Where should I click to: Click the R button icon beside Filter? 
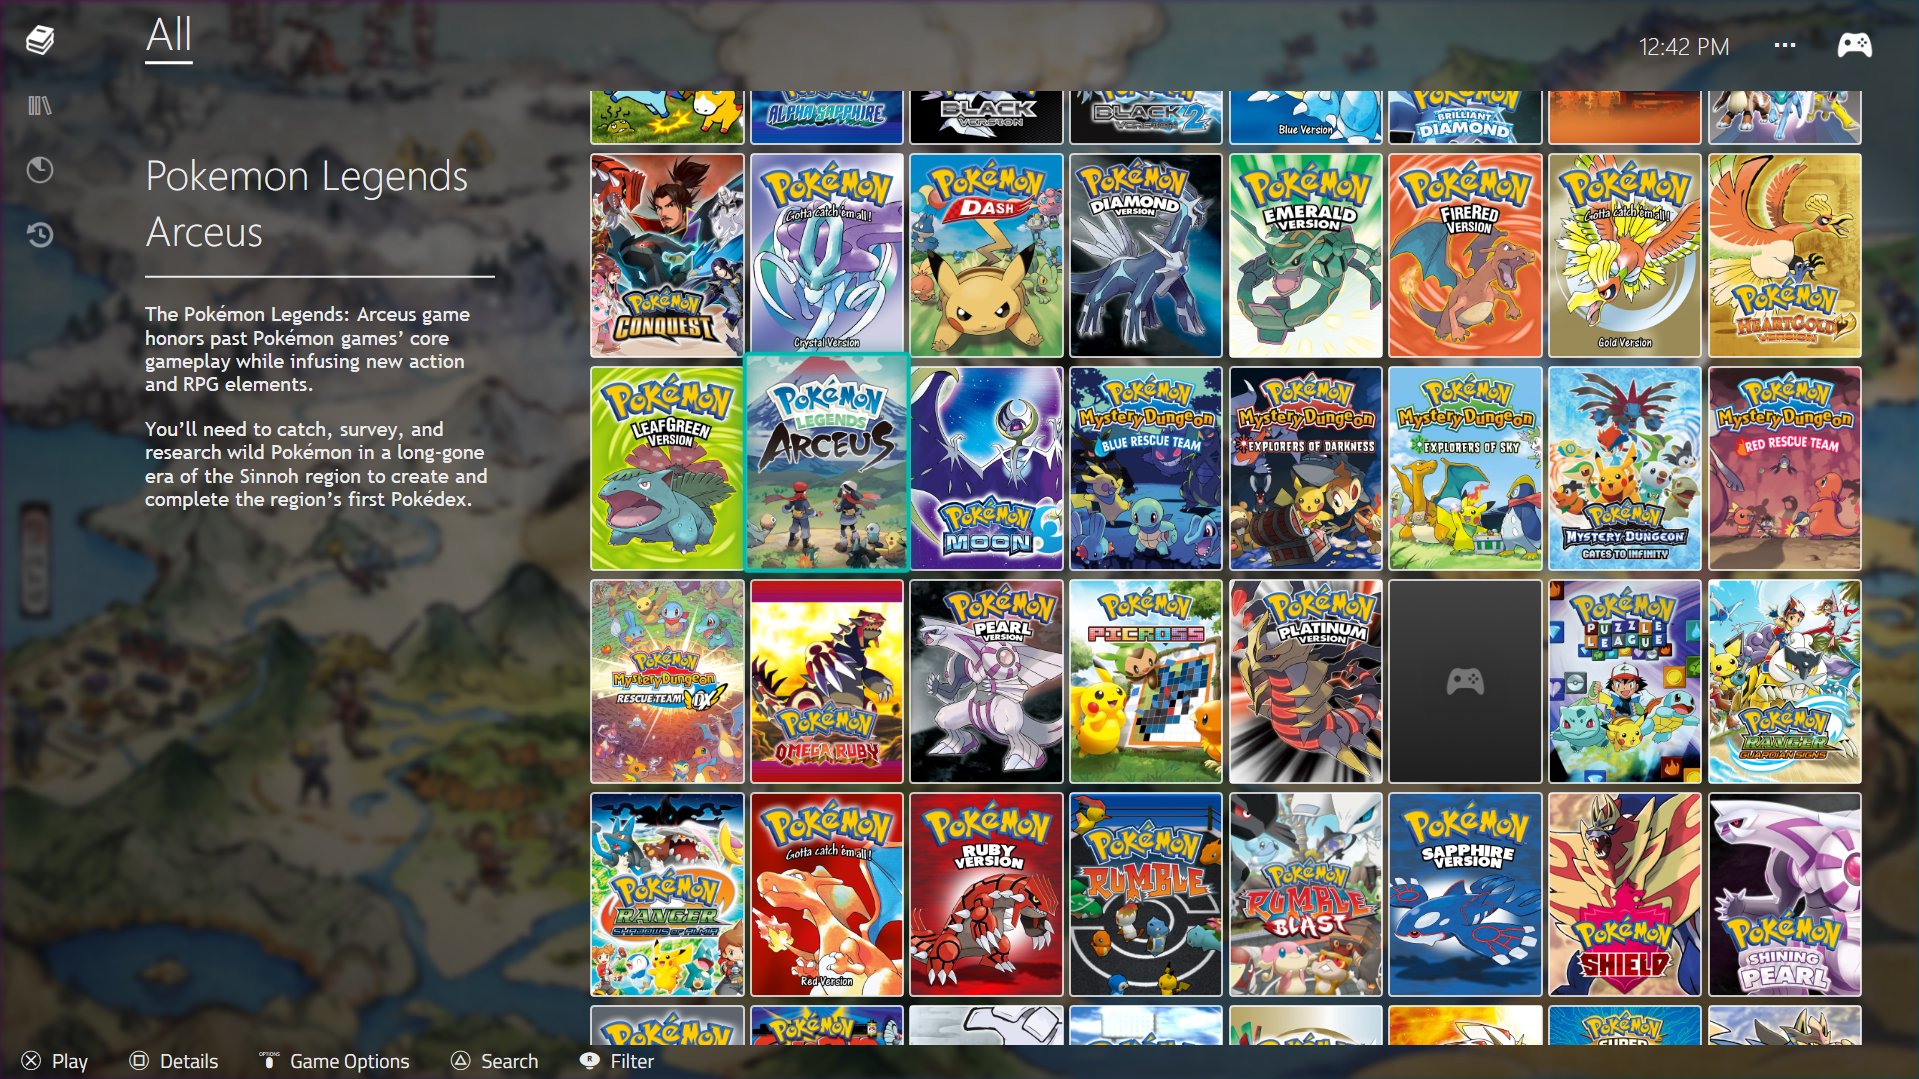pos(590,1061)
